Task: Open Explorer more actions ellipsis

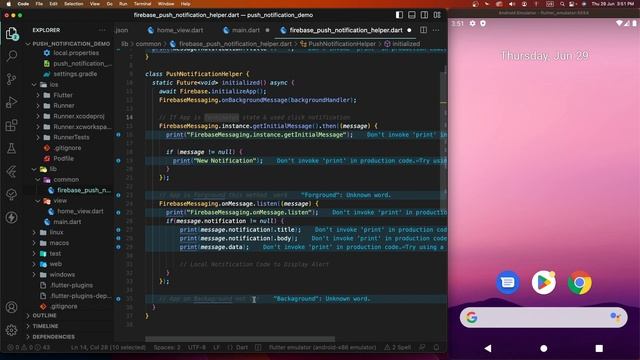Action: (x=102, y=30)
